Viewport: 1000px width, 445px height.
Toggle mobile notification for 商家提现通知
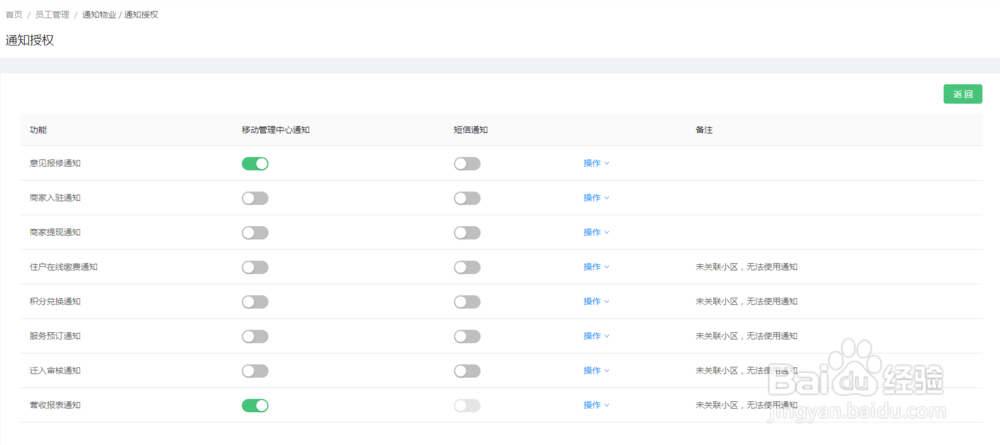click(x=255, y=233)
